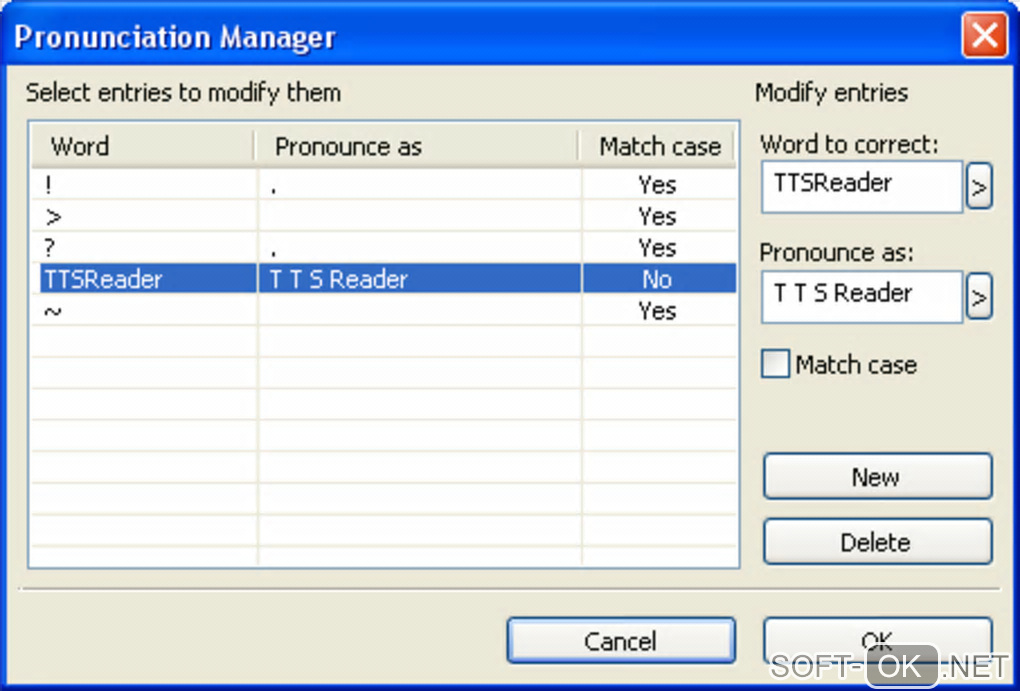Screen dimensions: 1020x691
Task: Select the '>' word entry
Action: [x=53, y=217]
